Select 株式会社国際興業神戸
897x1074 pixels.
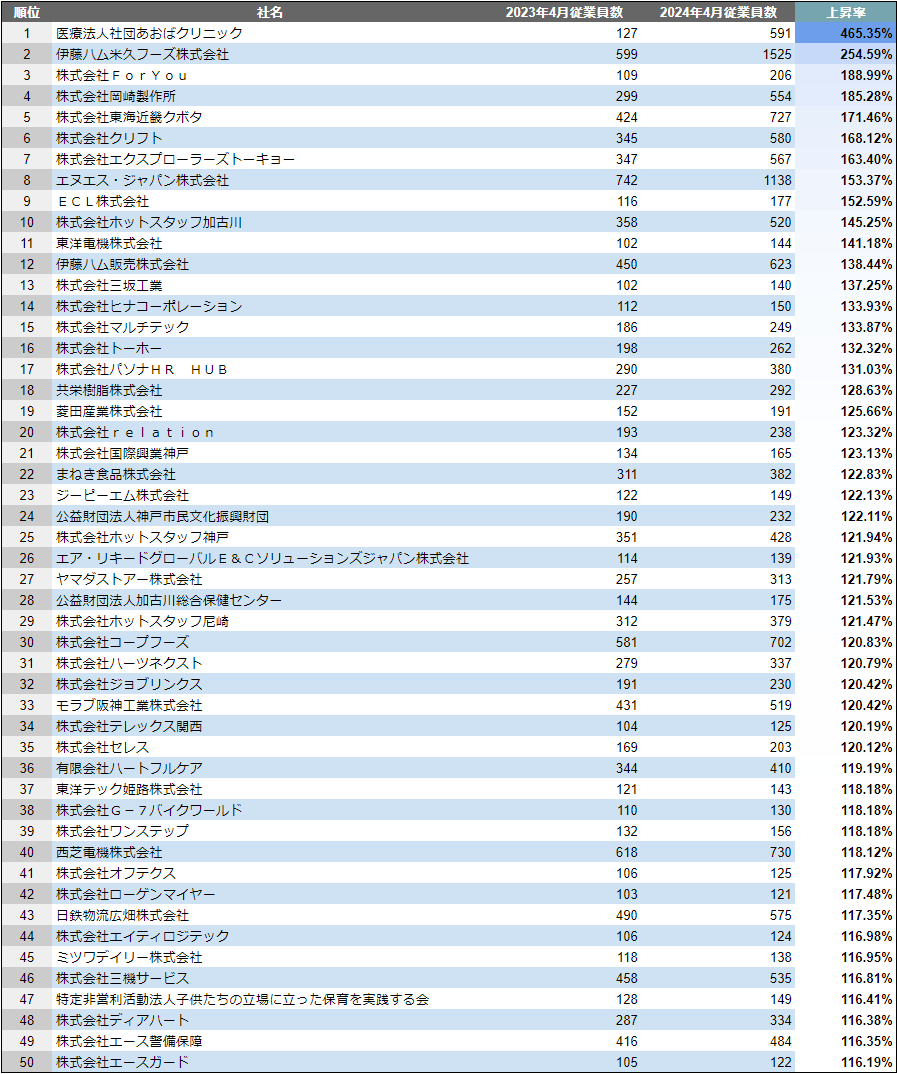click(x=123, y=453)
